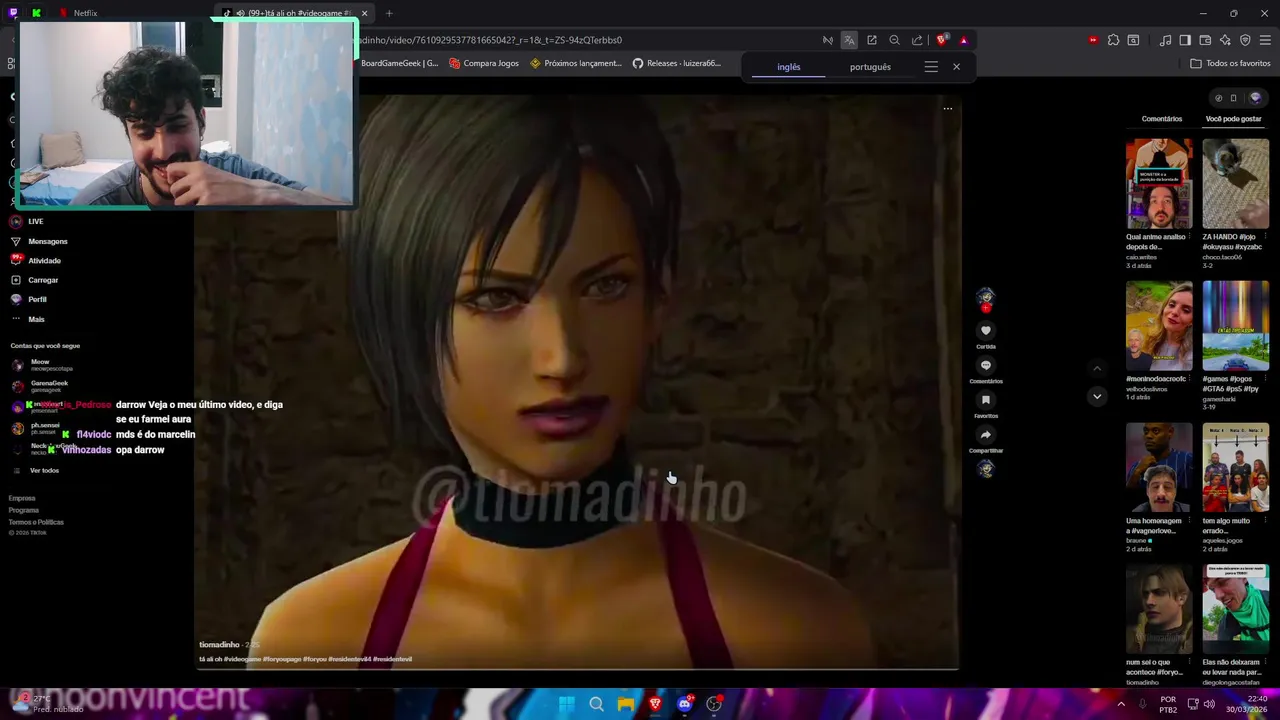Open Brave Wallet icon
The image size is (1280, 720).
pos(1205,40)
